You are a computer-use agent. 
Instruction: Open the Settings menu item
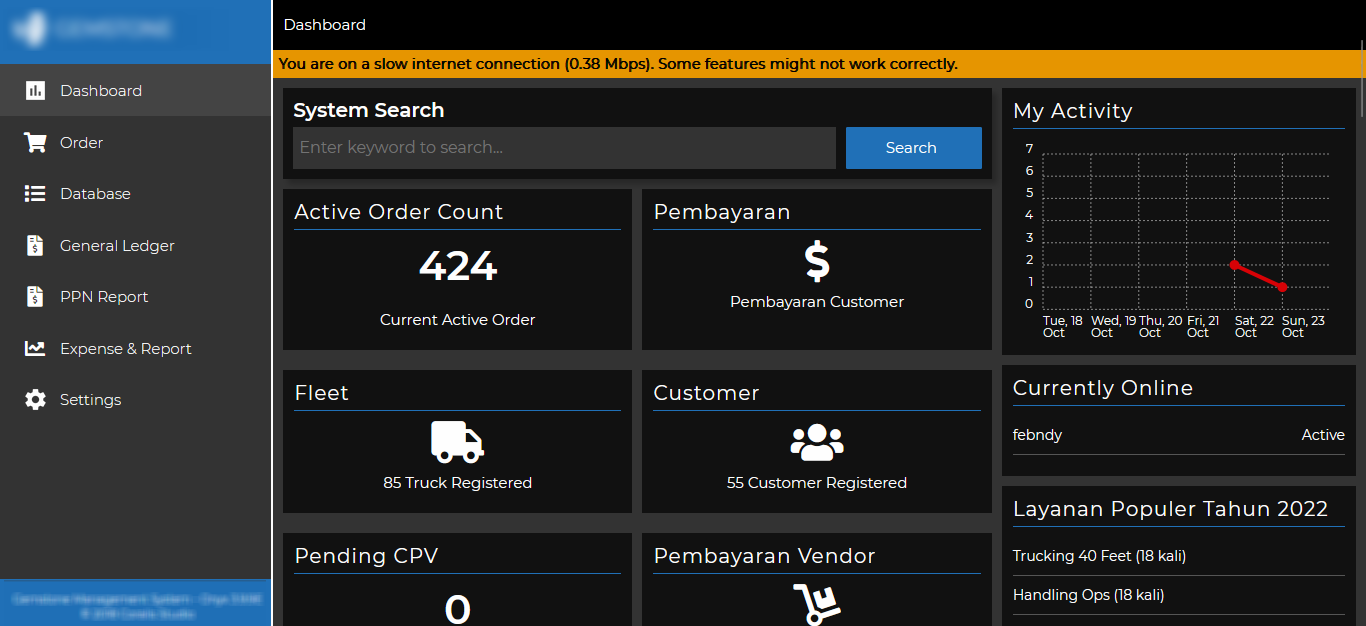coord(135,400)
